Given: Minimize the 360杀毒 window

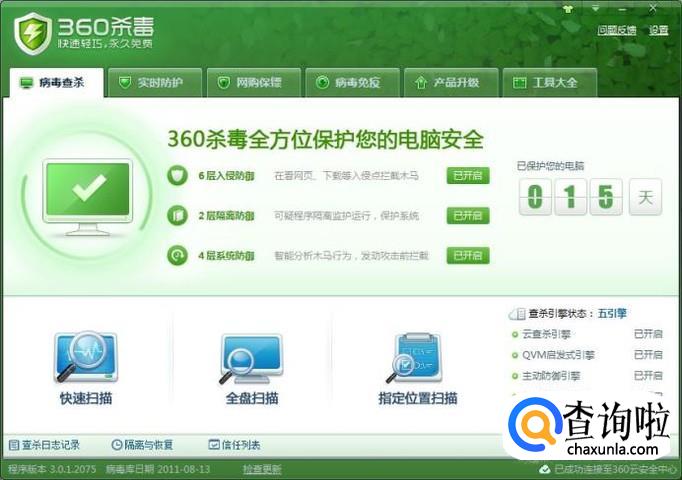Looking at the screenshot, I should coord(623,9).
